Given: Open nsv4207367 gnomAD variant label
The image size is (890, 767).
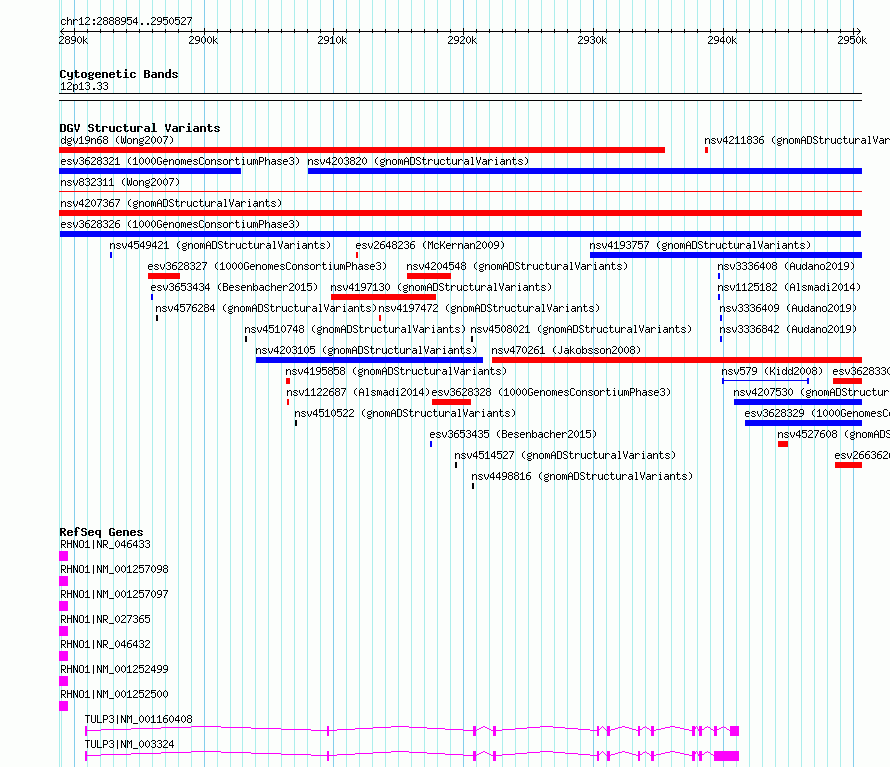Looking at the screenshot, I should click(x=171, y=203).
